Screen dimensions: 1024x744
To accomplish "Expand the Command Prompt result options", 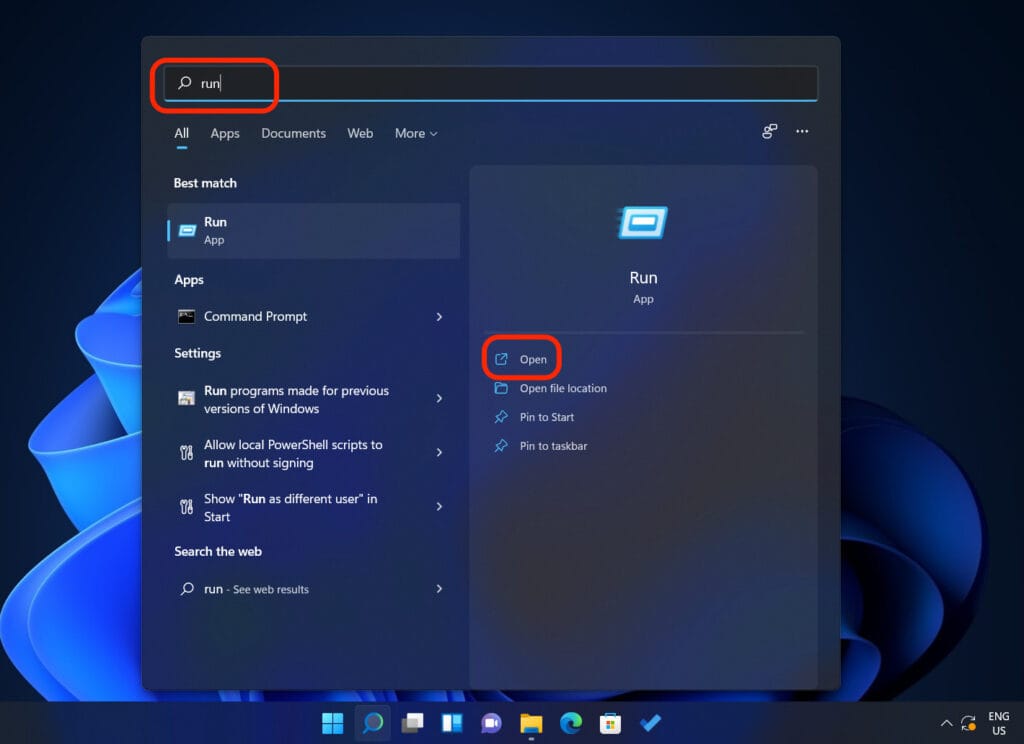I will point(439,316).
